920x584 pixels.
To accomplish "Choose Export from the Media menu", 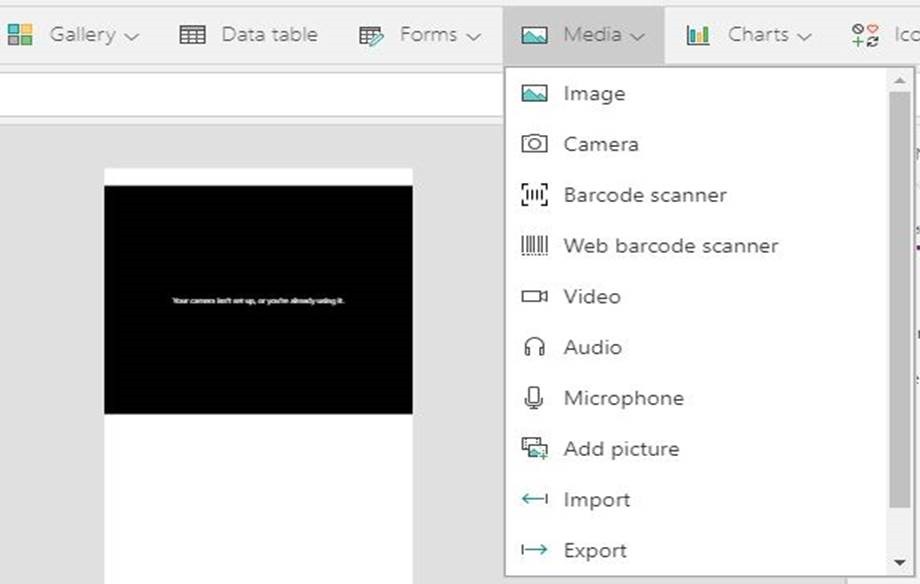I will click(x=595, y=551).
